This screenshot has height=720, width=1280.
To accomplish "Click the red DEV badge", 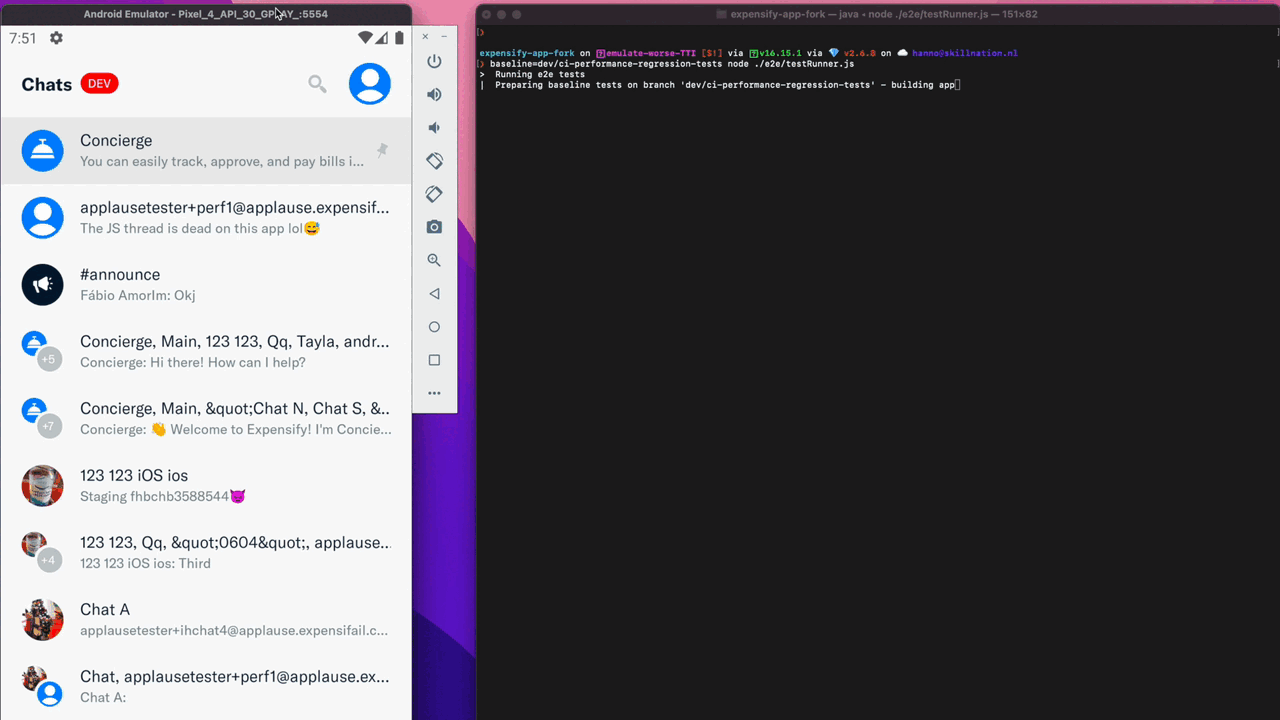I will 99,84.
